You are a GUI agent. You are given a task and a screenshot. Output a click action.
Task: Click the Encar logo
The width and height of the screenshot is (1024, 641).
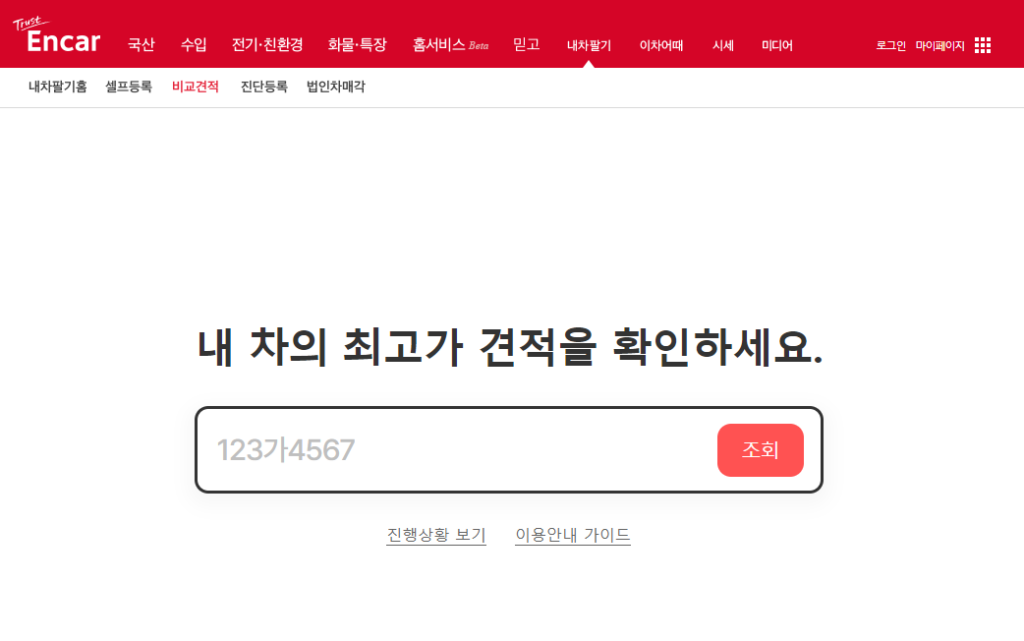point(57,36)
